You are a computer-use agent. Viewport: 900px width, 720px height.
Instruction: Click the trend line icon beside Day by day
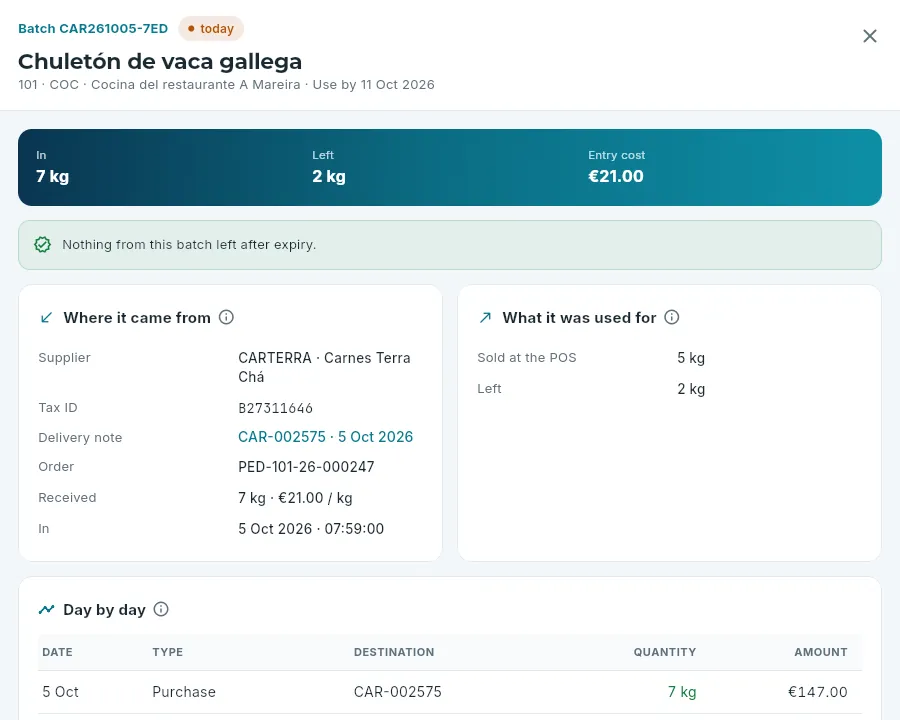pyautogui.click(x=46, y=610)
